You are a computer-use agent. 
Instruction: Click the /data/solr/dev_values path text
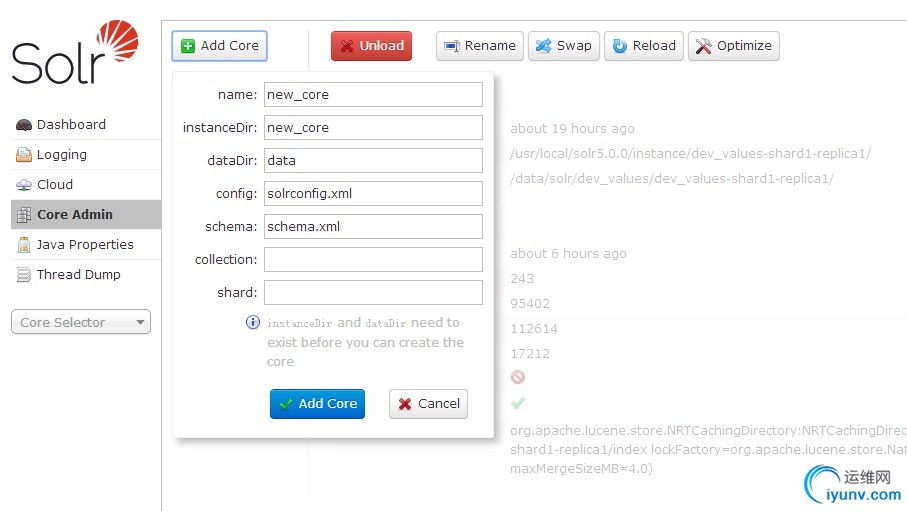[x=672, y=178]
